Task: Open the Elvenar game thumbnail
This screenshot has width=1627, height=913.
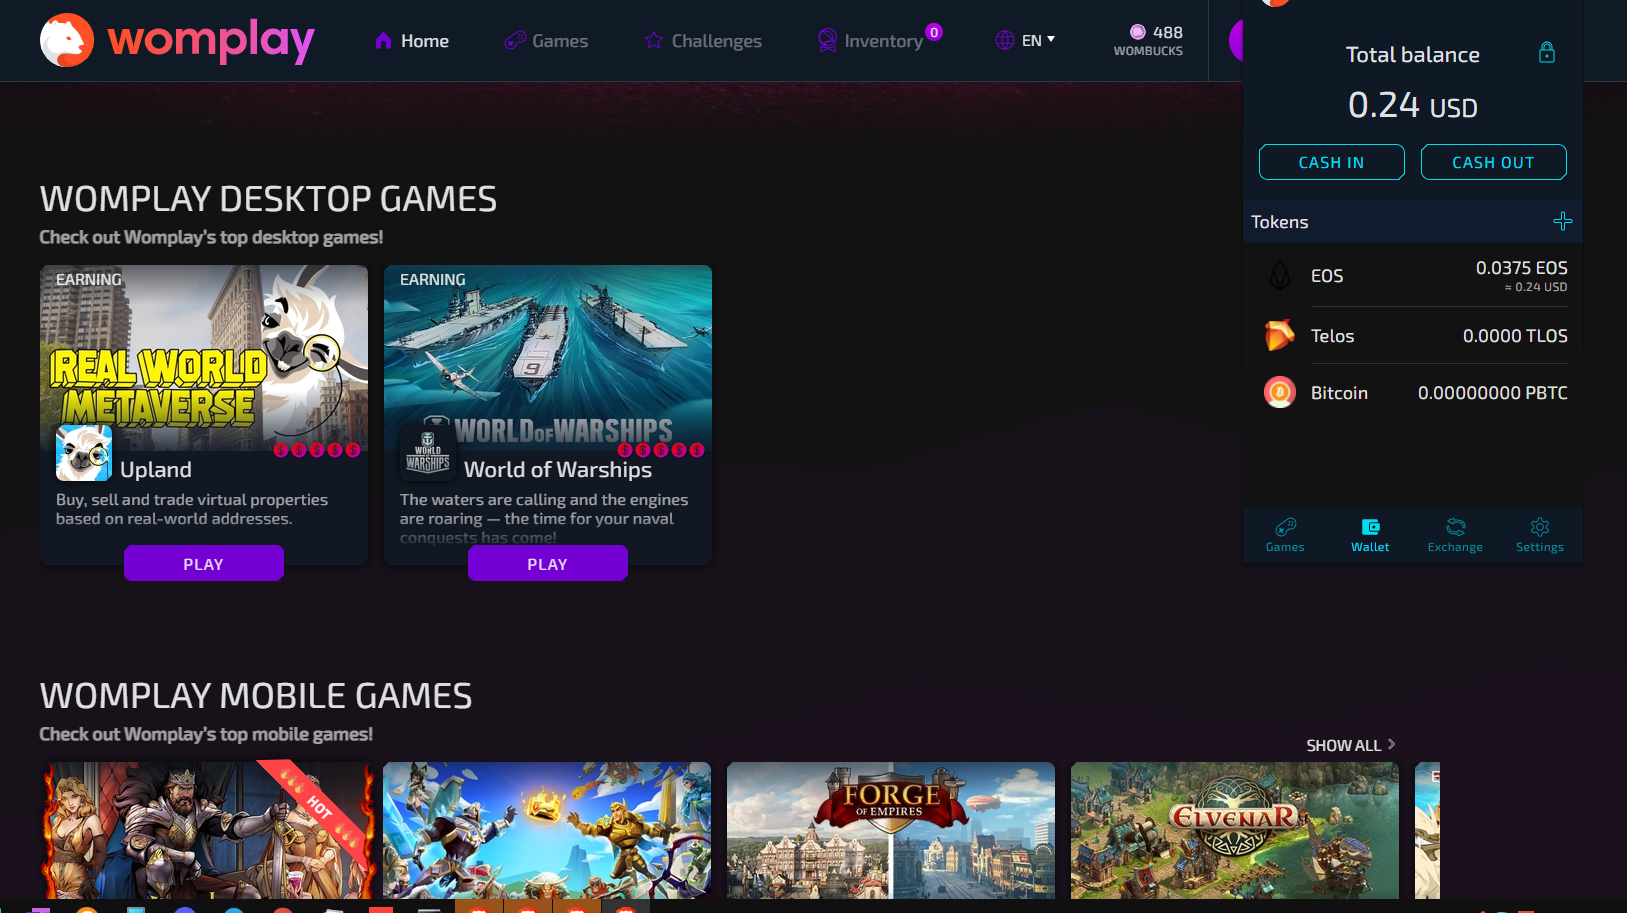Action: point(1235,830)
